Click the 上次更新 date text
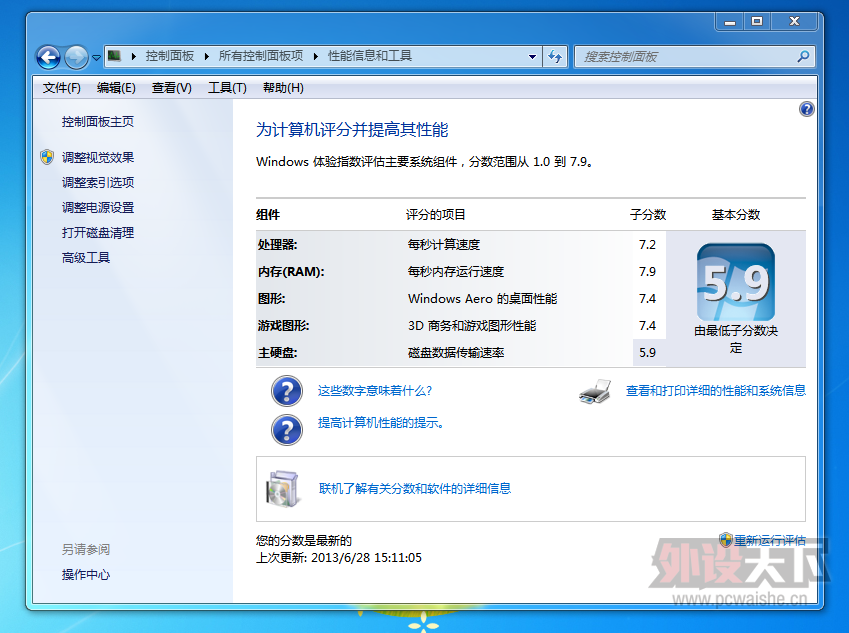This screenshot has width=849, height=633. coord(338,558)
